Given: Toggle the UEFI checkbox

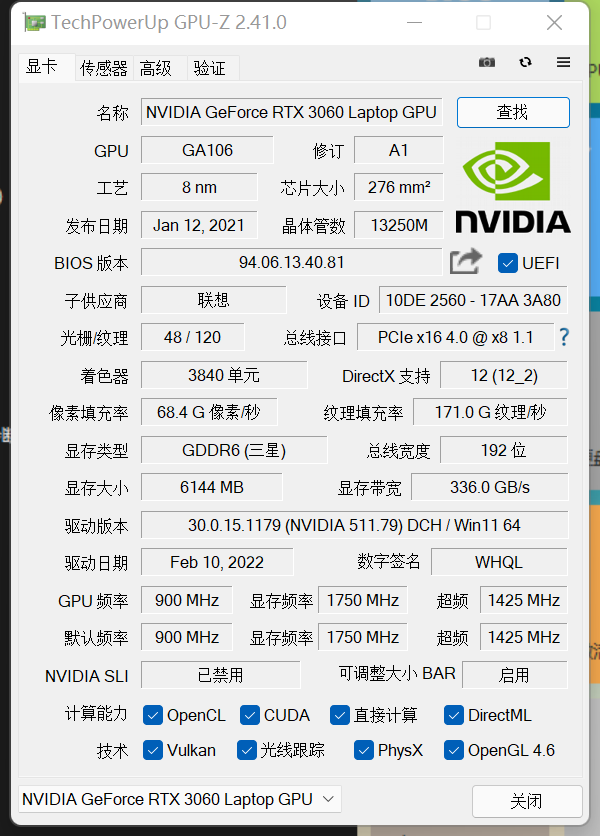Looking at the screenshot, I should [x=507, y=263].
